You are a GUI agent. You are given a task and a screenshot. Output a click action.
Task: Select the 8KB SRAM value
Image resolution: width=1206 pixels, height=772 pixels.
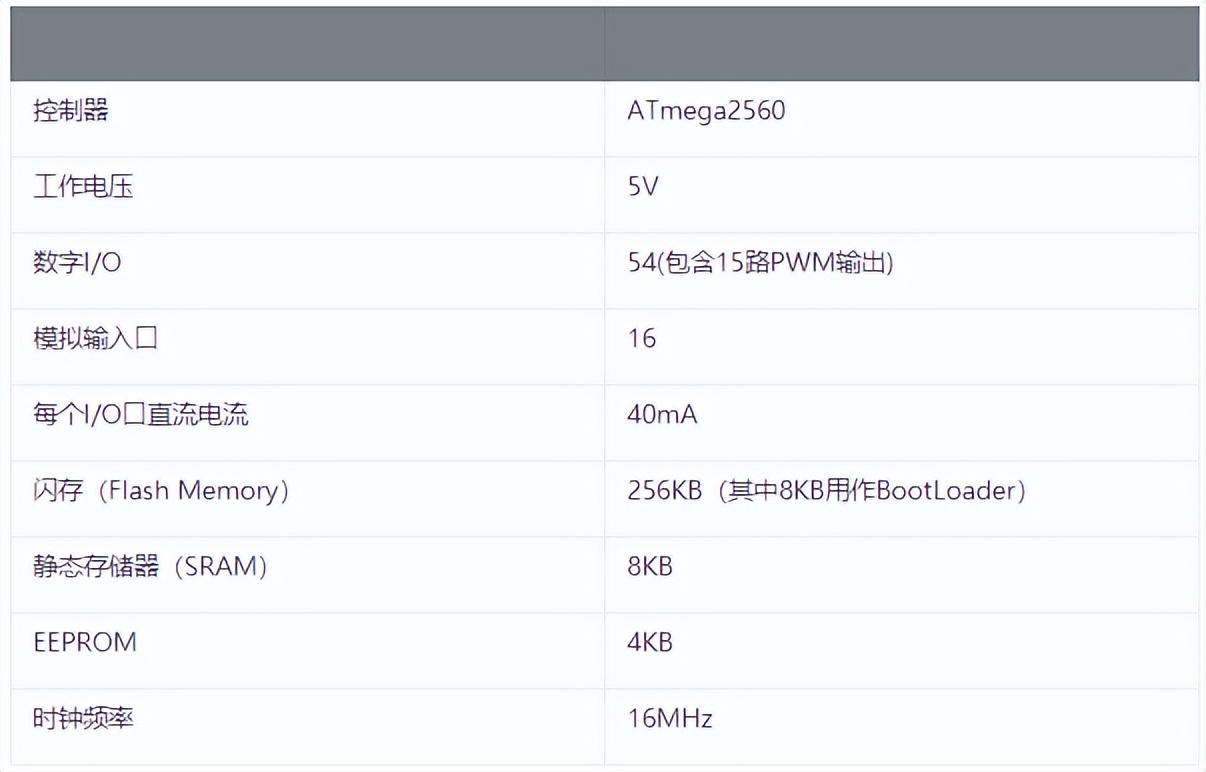click(x=650, y=567)
